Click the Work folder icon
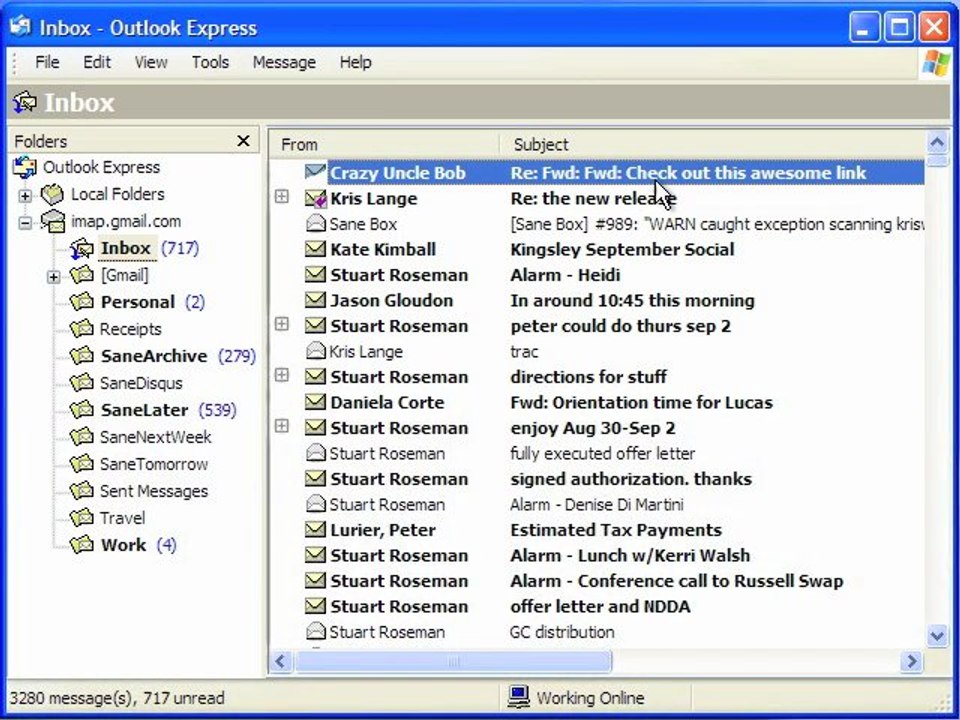Image resolution: width=960 pixels, height=720 pixels. (81, 544)
